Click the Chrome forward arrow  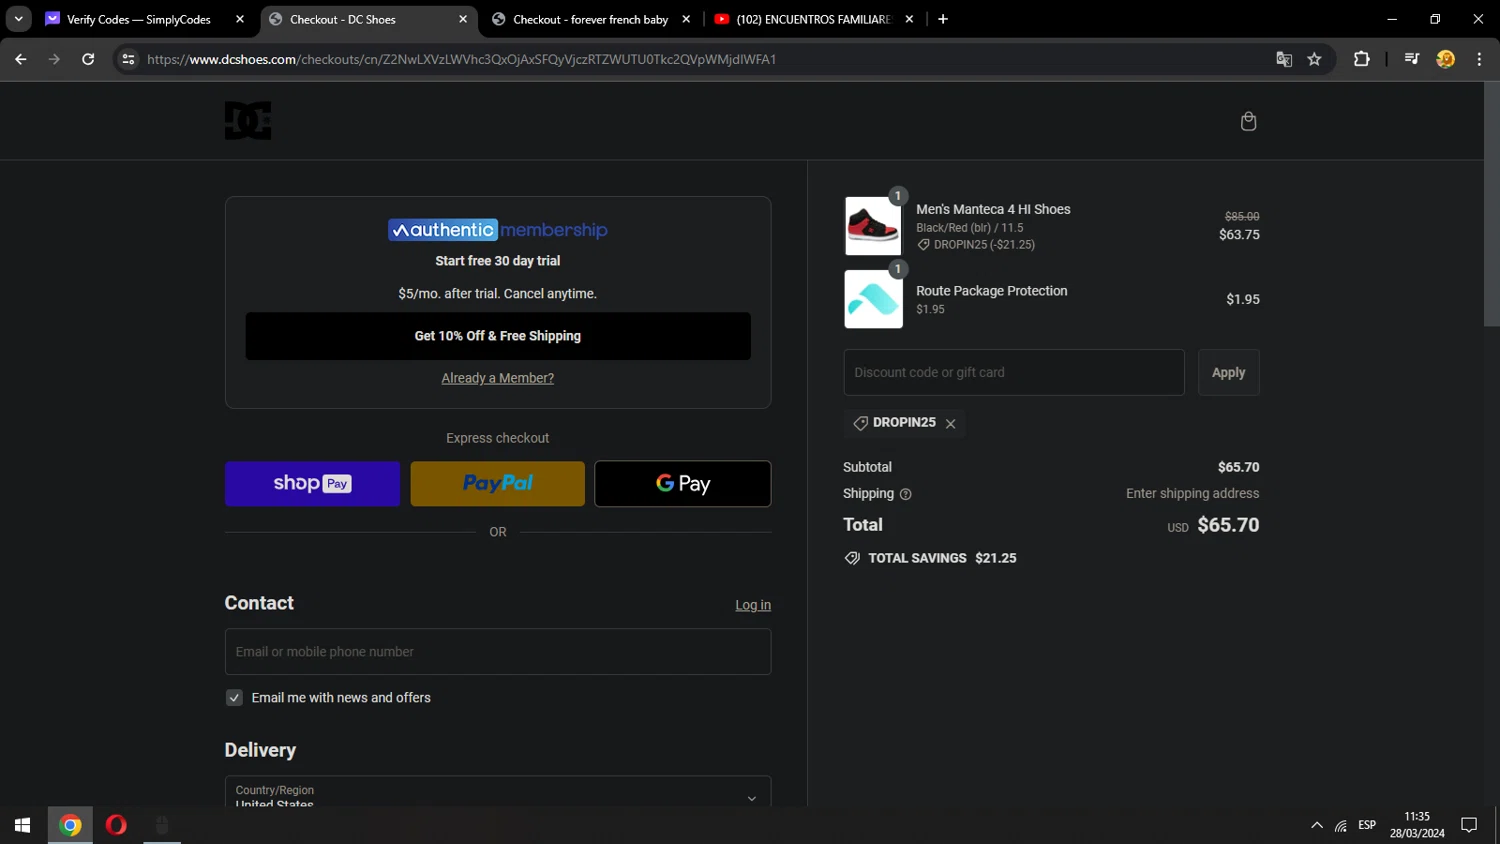[x=54, y=59]
